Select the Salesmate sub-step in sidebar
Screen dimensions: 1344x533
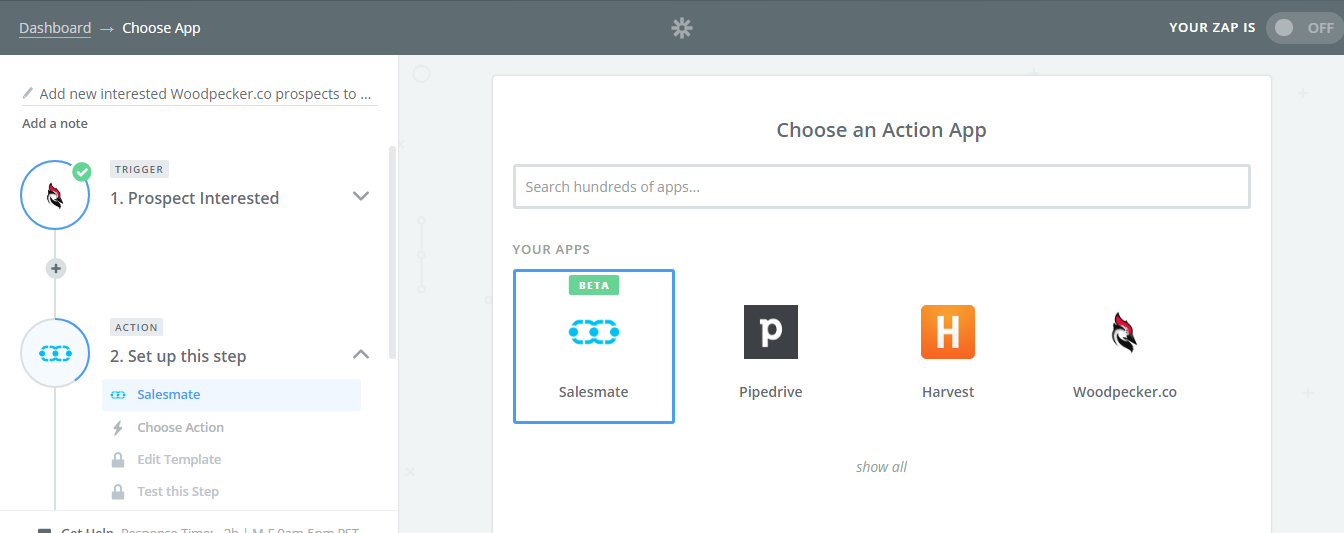(x=231, y=395)
